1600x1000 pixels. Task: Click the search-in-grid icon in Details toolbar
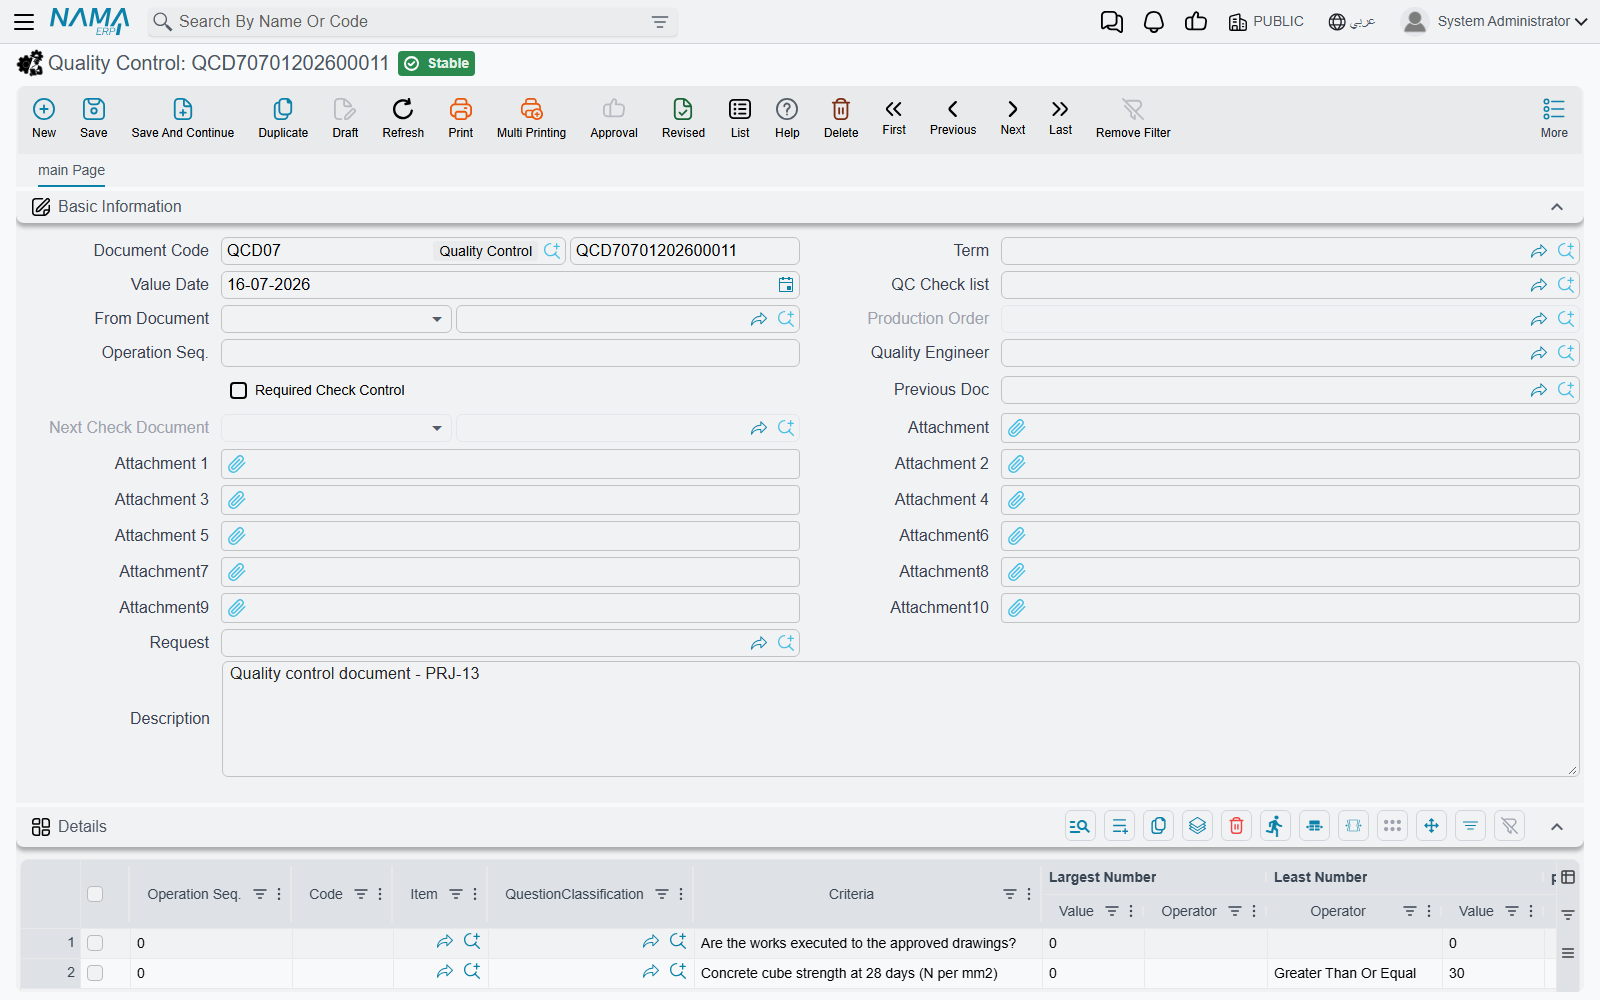pos(1080,826)
